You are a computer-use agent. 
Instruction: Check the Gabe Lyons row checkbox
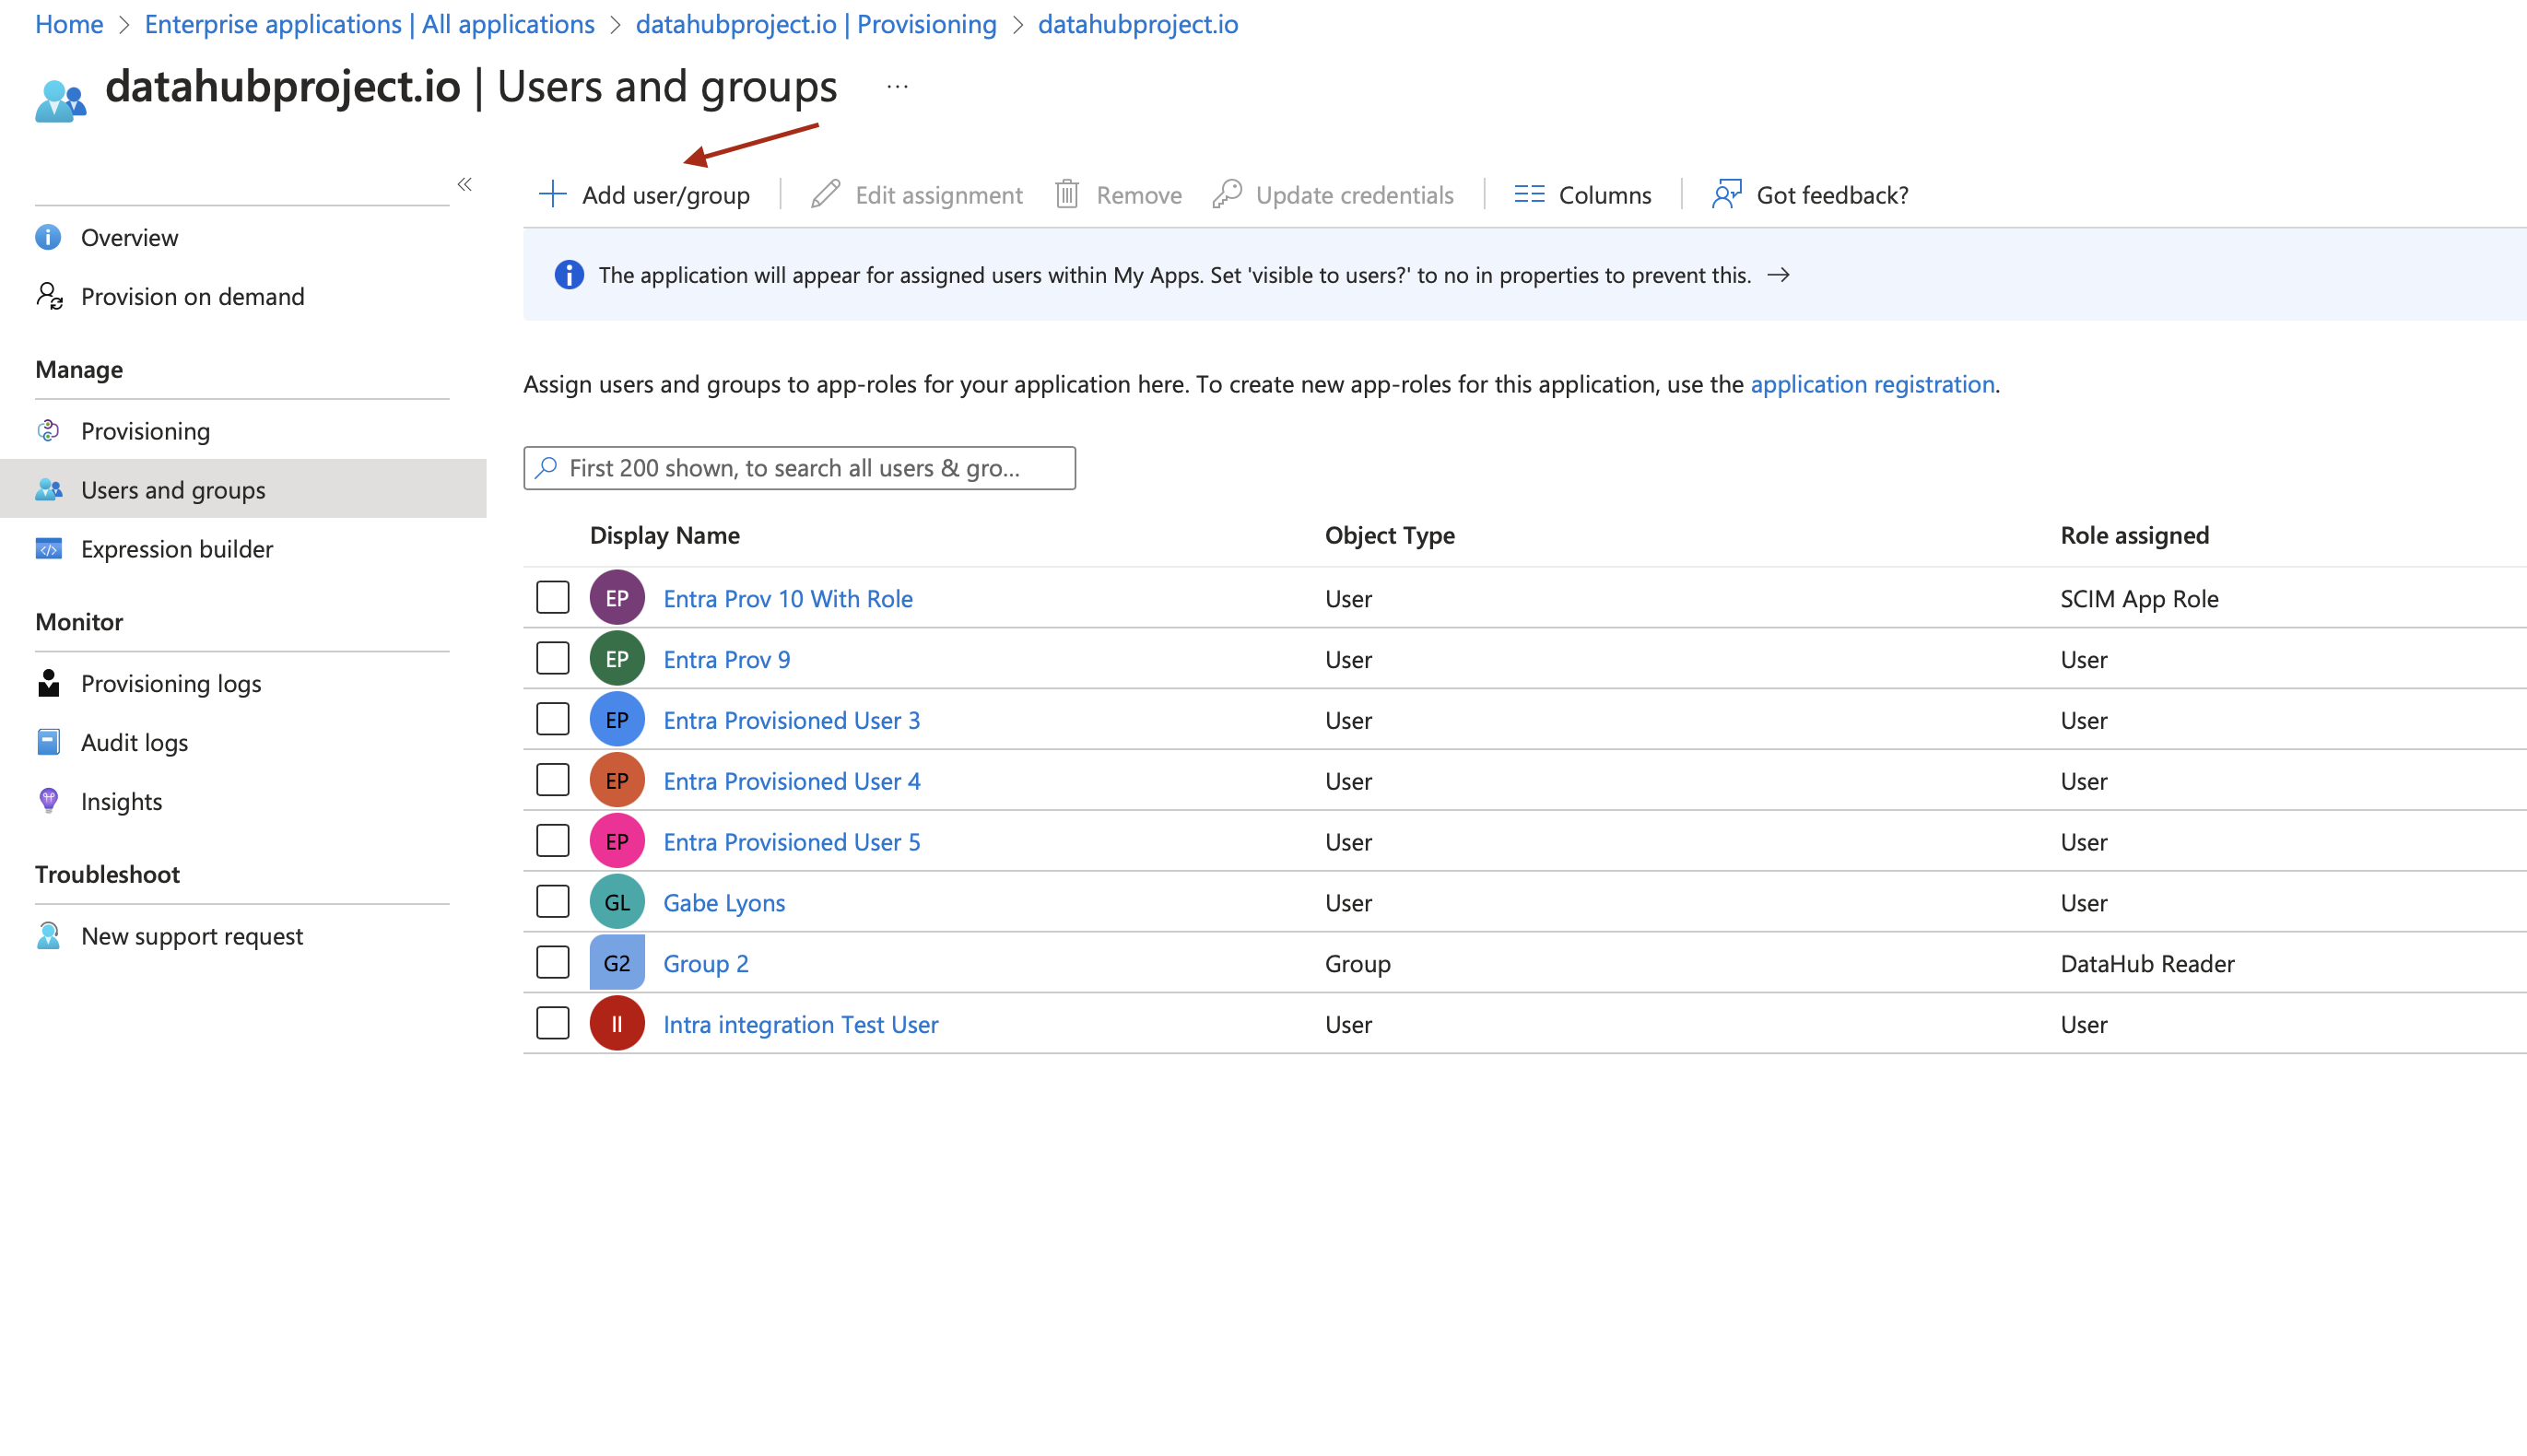[x=552, y=902]
